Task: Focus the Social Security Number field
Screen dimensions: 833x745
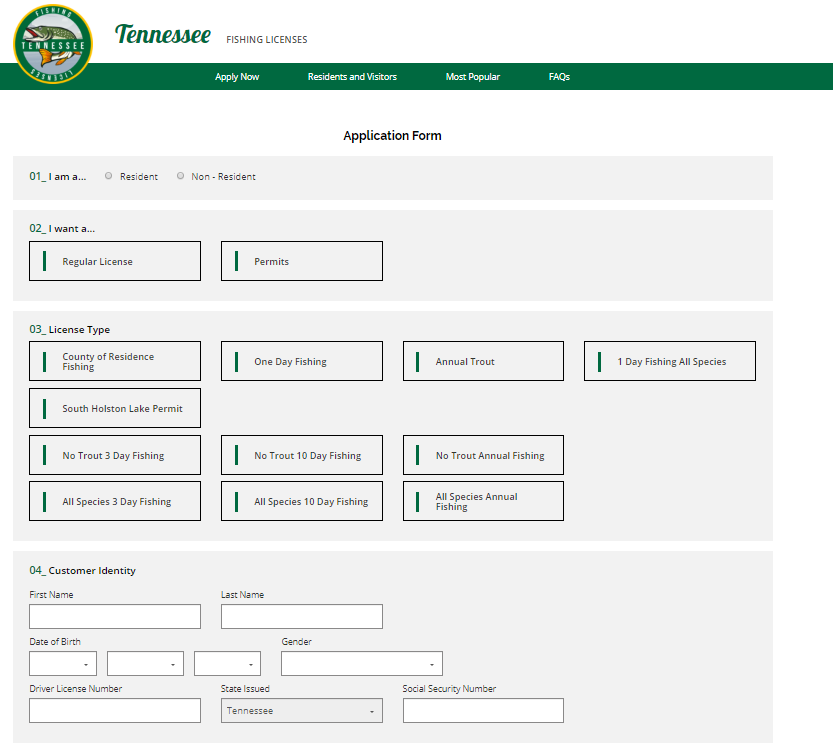Action: [x=483, y=711]
